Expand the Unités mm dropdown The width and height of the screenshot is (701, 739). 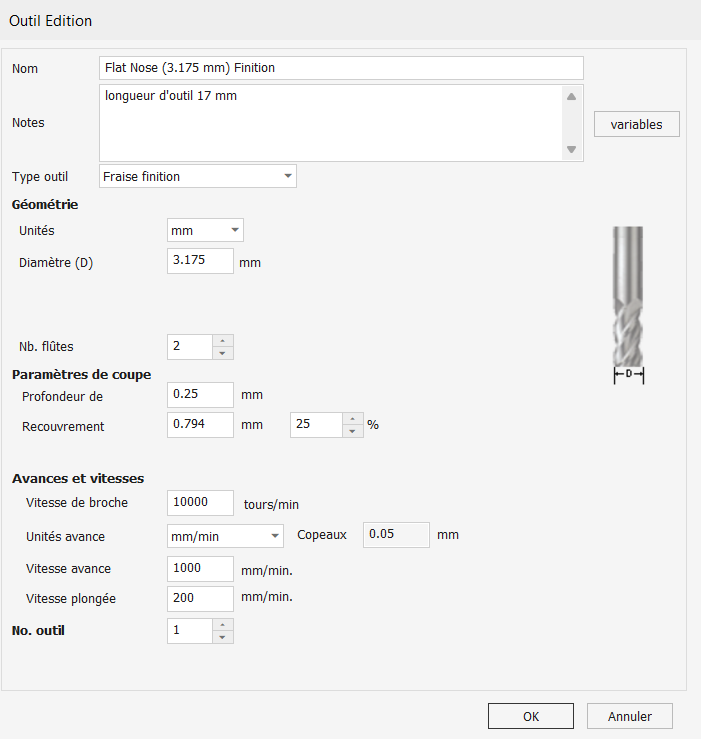pos(205,230)
